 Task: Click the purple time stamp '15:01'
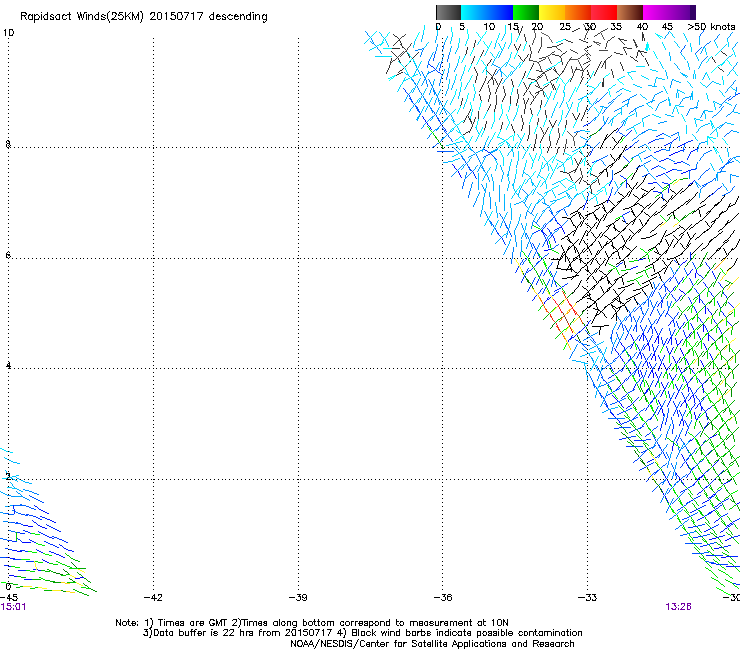tap(13, 607)
